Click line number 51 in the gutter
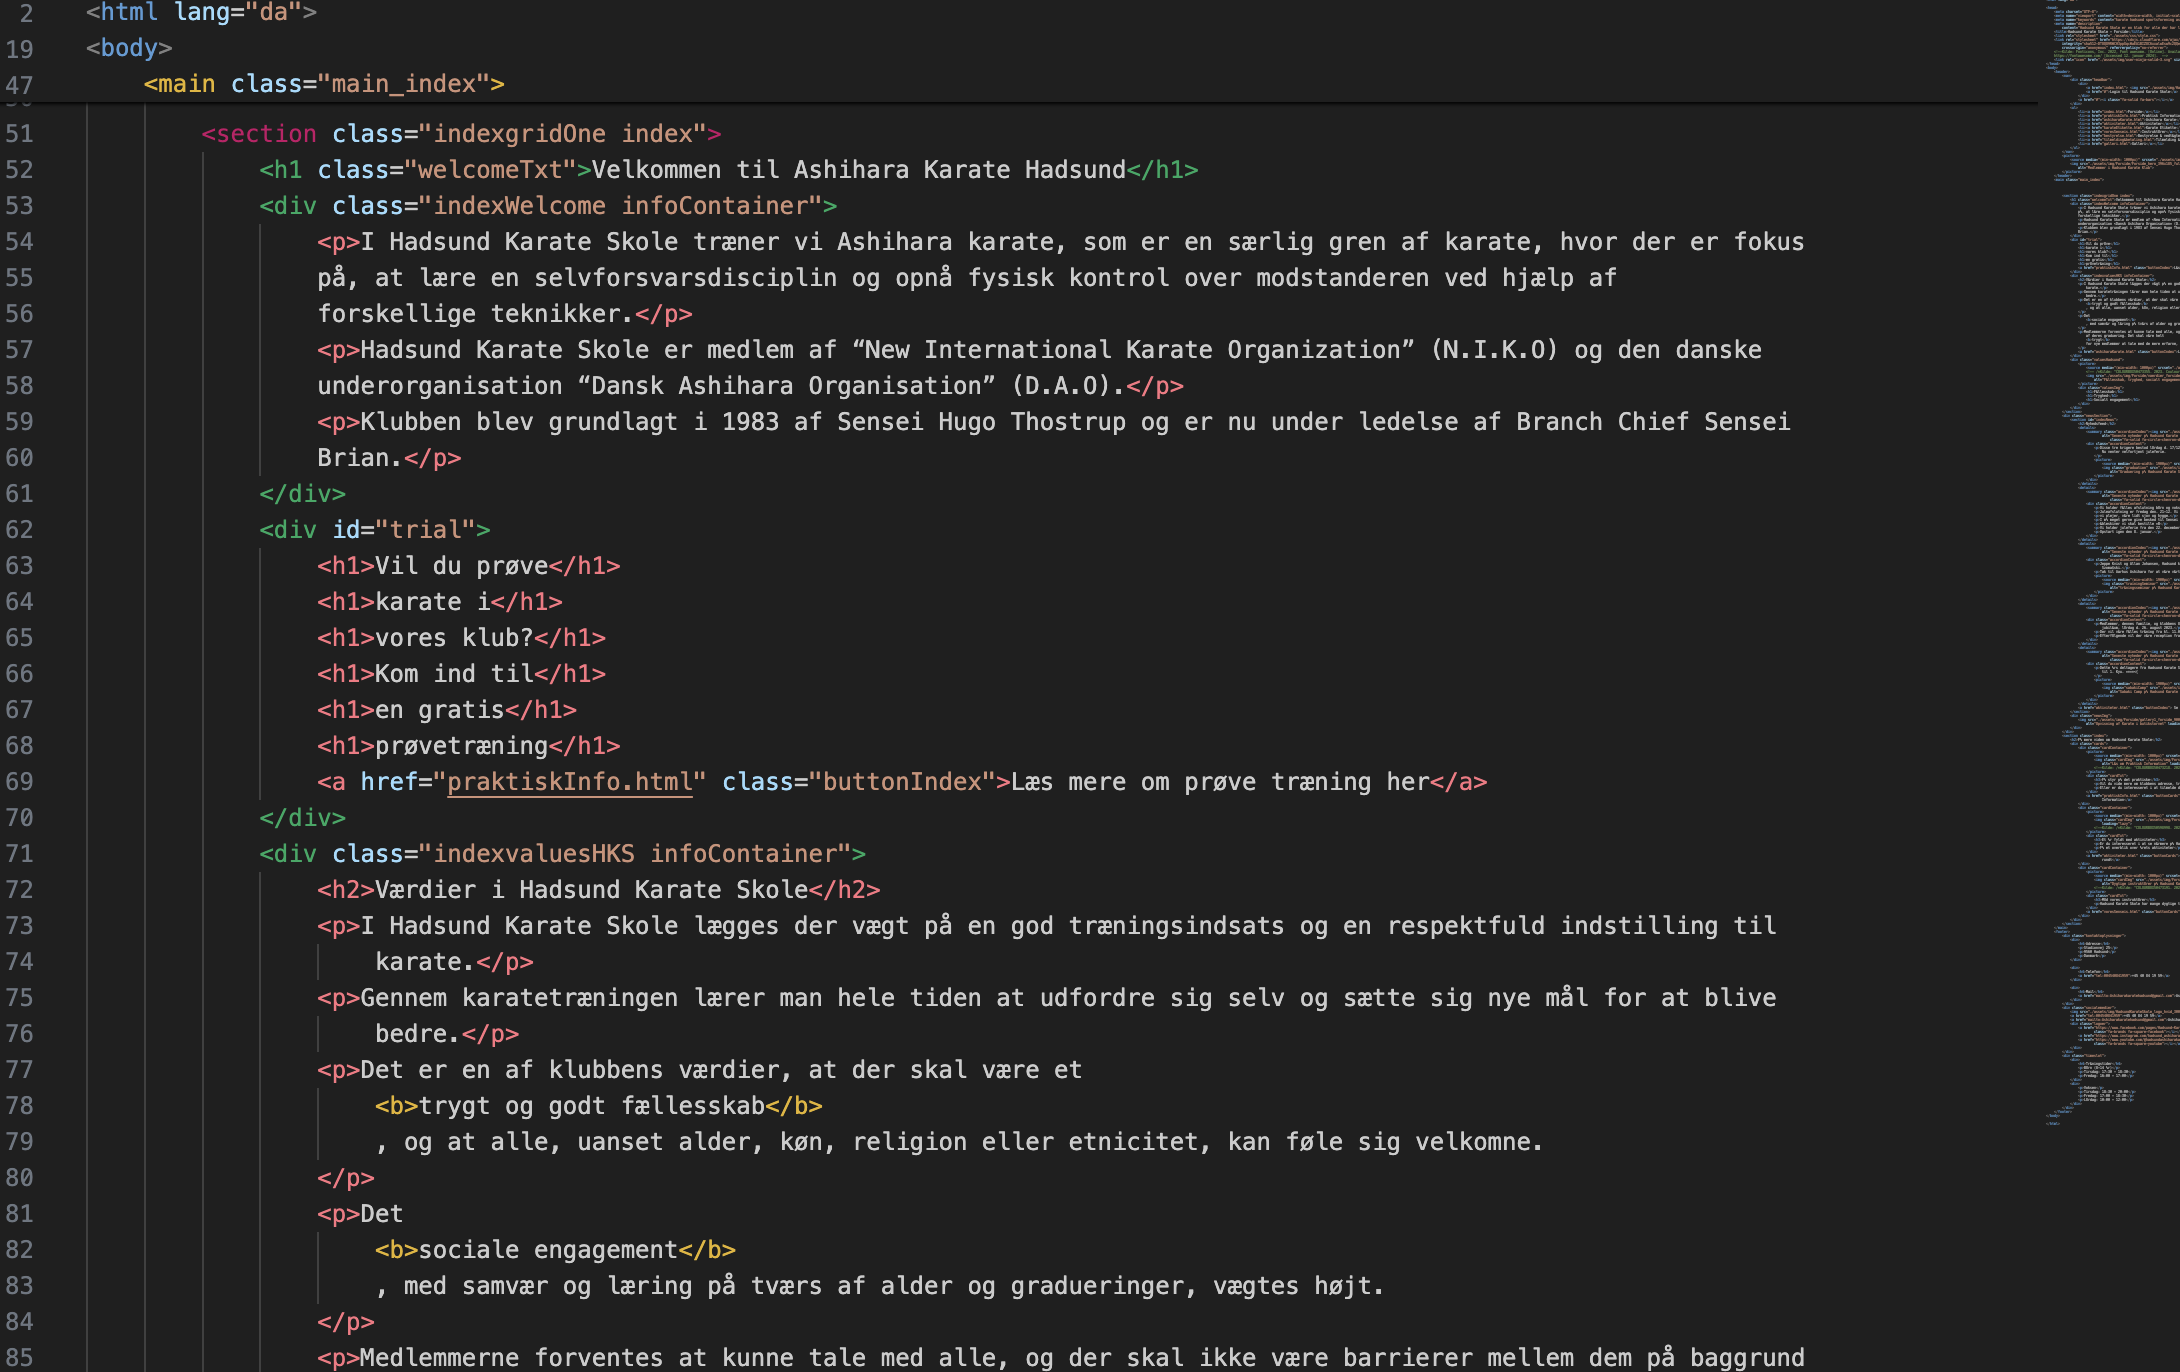The image size is (2180, 1372). point(20,134)
